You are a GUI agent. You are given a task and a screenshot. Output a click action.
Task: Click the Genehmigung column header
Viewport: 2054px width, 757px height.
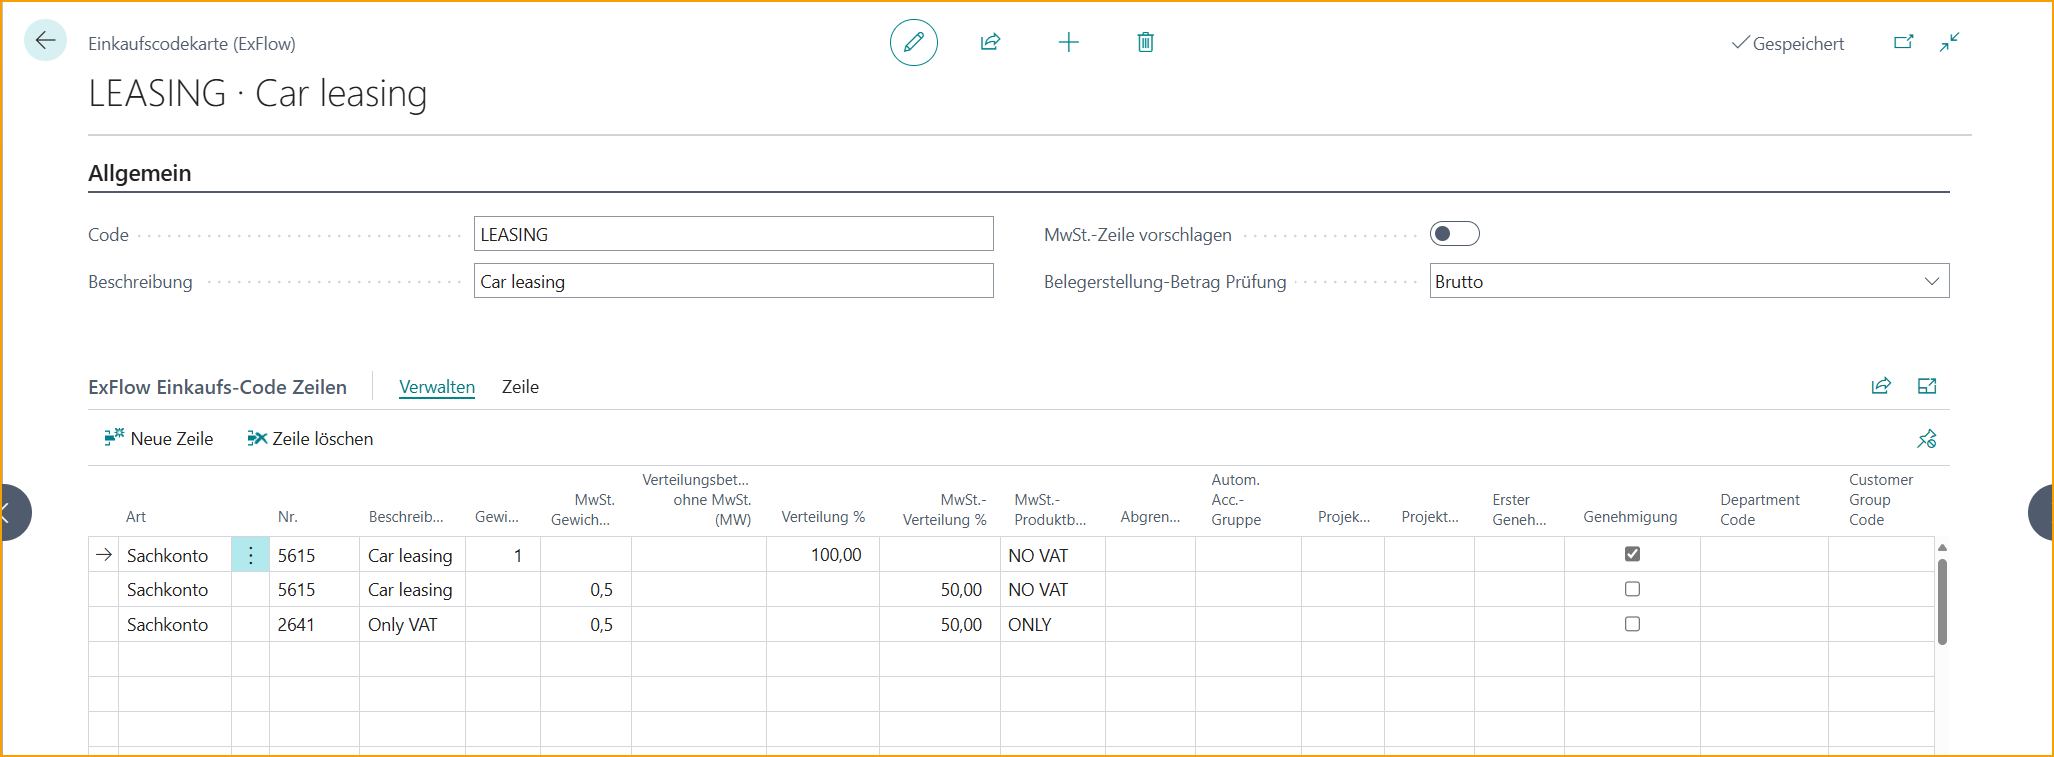coord(1630,517)
